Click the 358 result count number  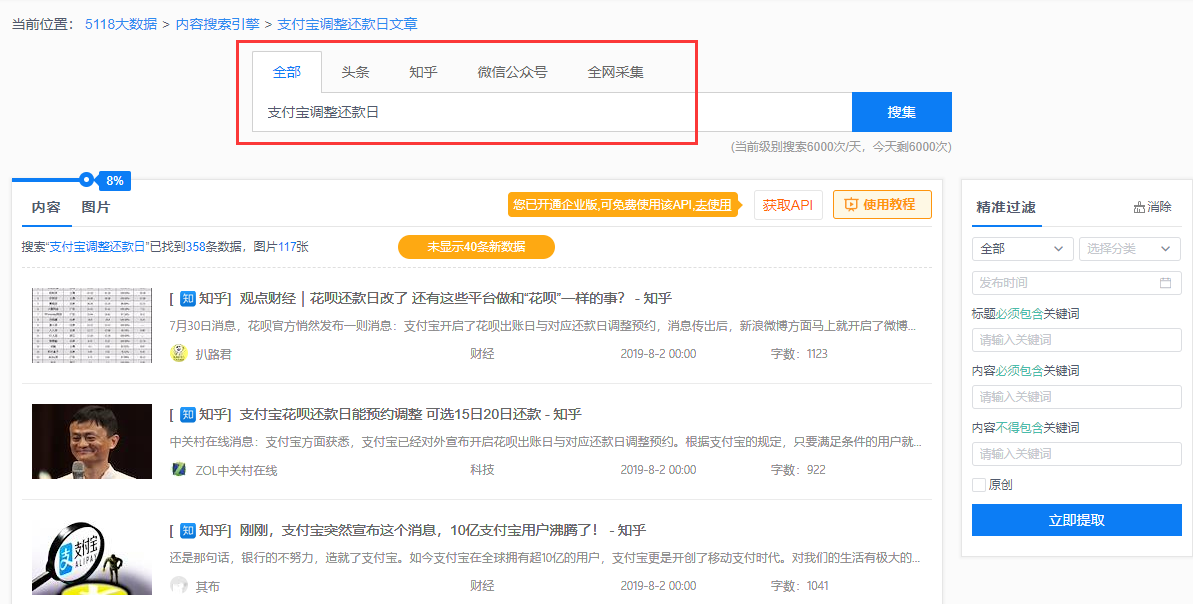[196, 246]
